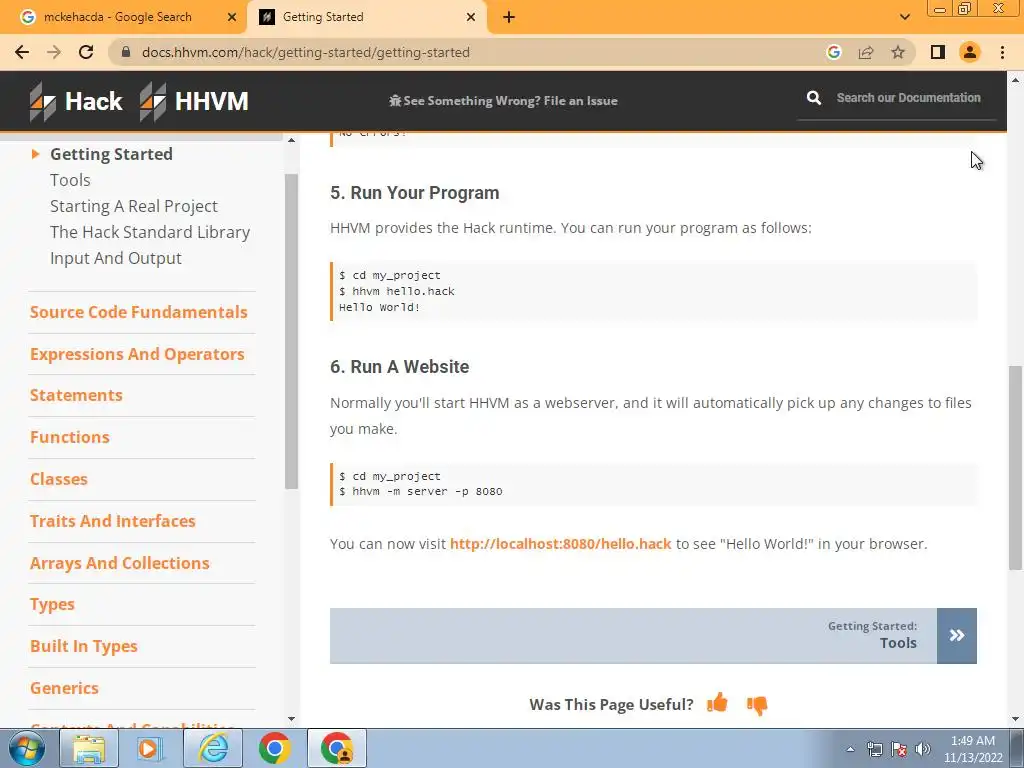Expand Arrays And Collections section
The image size is (1024, 768).
(120, 563)
